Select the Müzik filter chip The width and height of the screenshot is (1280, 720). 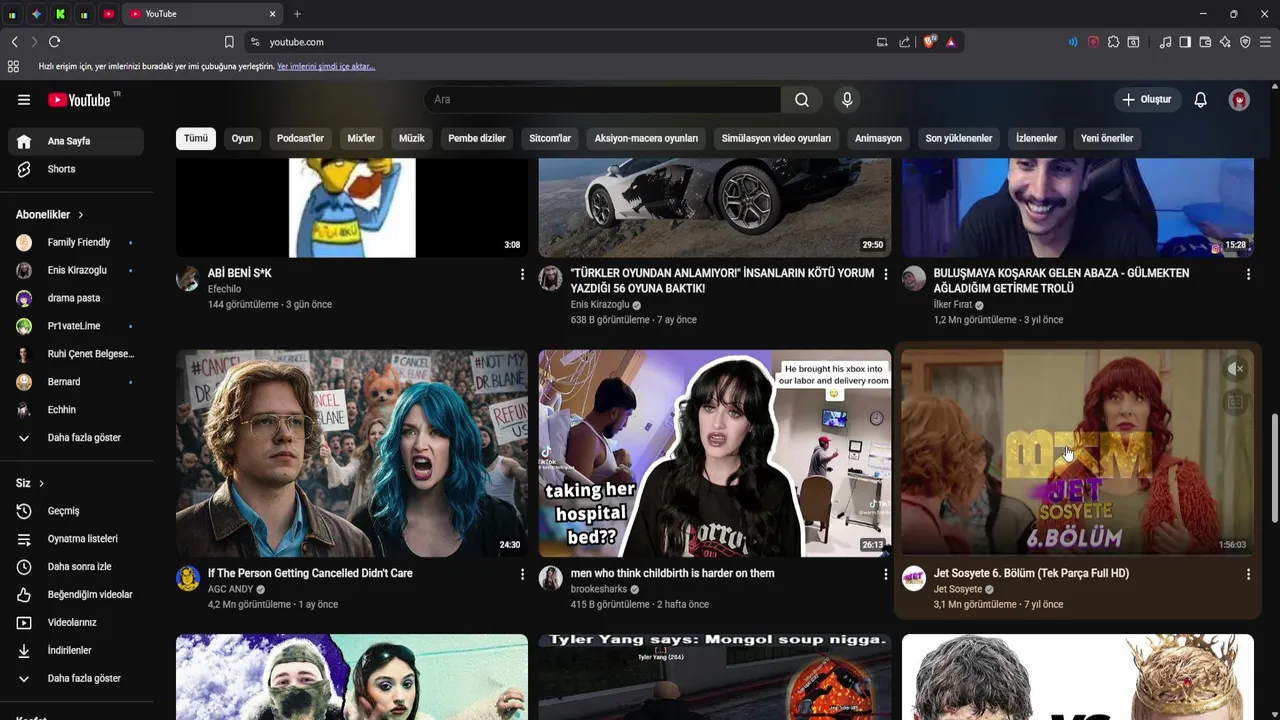click(412, 139)
